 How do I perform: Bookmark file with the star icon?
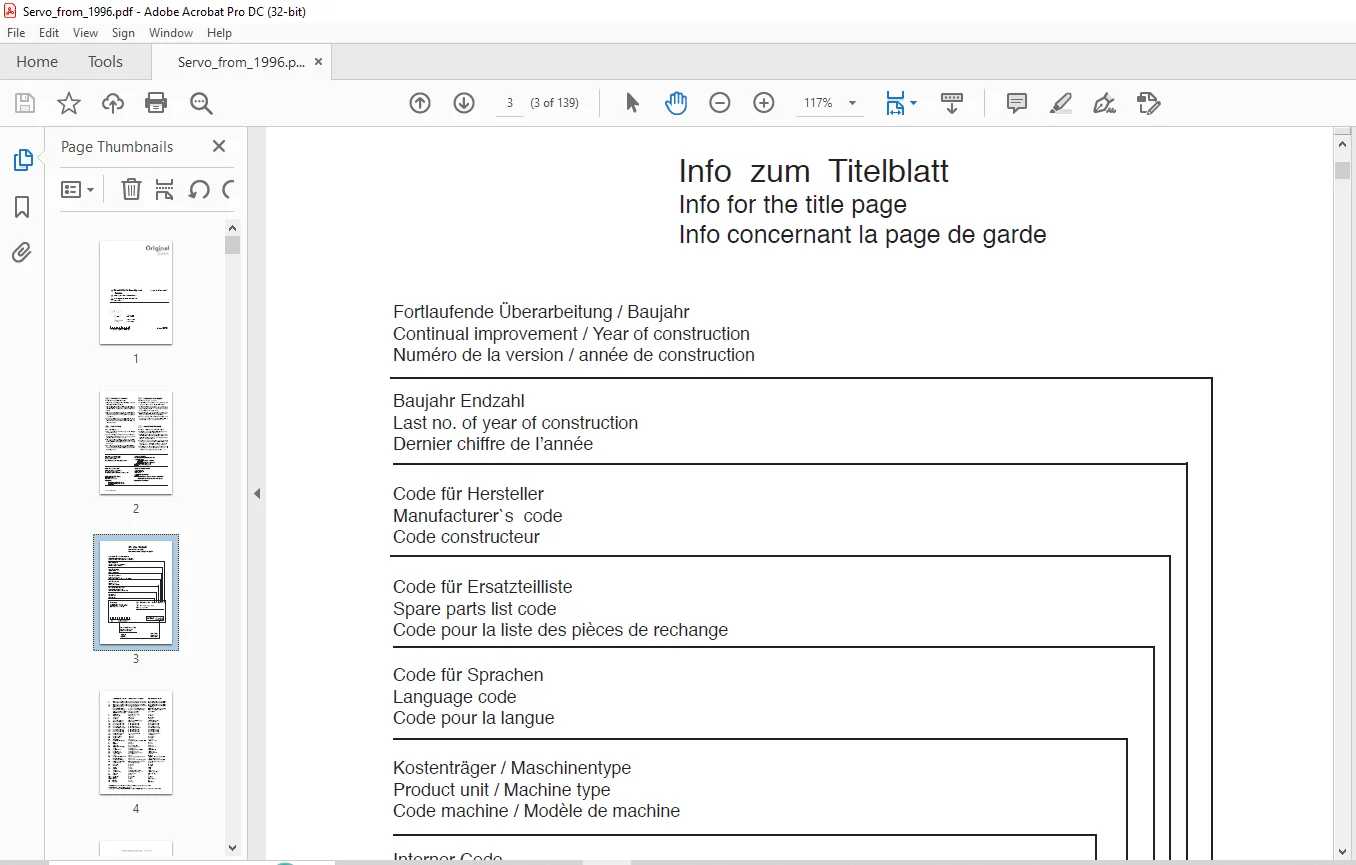tap(68, 103)
